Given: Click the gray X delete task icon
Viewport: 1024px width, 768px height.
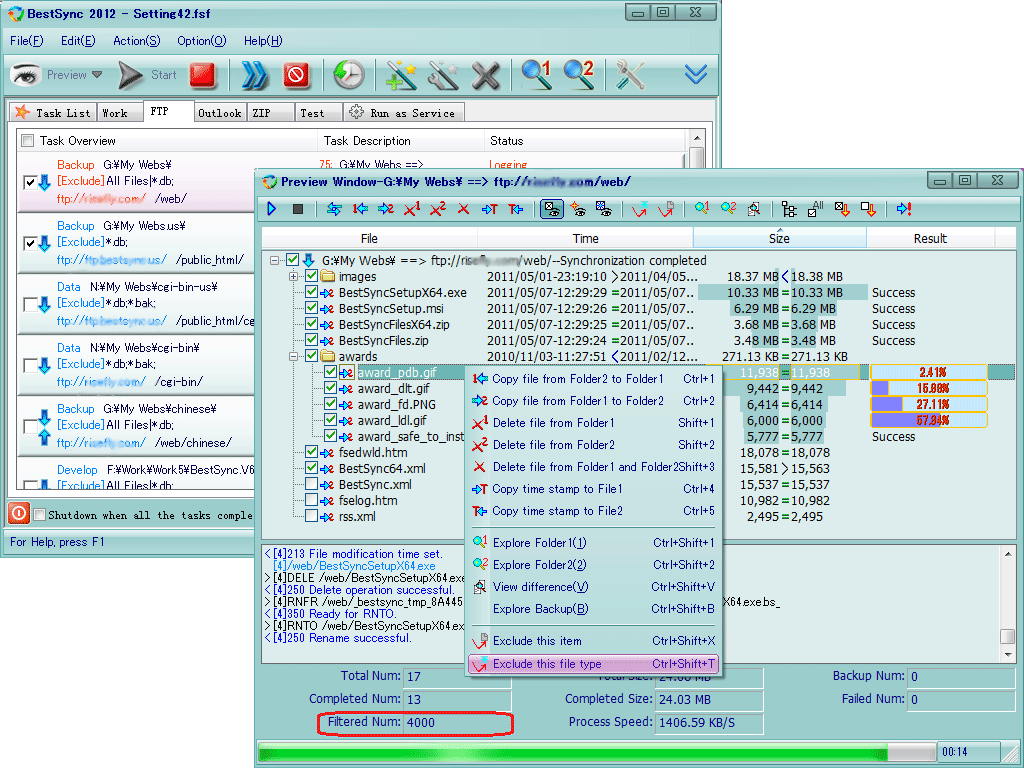Looking at the screenshot, I should tap(485, 75).
